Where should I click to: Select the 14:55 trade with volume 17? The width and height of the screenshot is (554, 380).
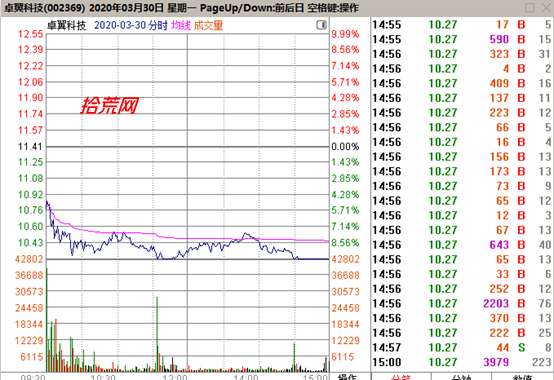(x=462, y=25)
